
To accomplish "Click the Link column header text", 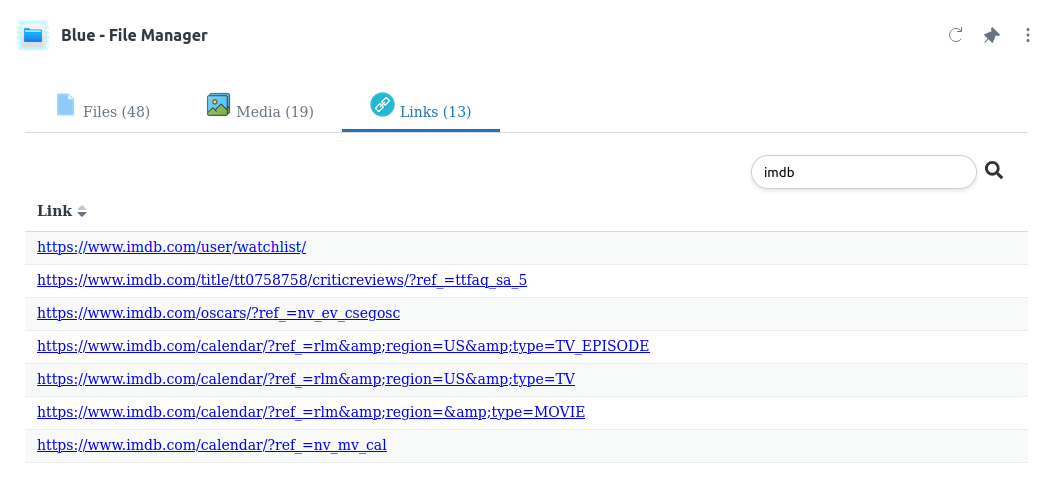I will (54, 211).
